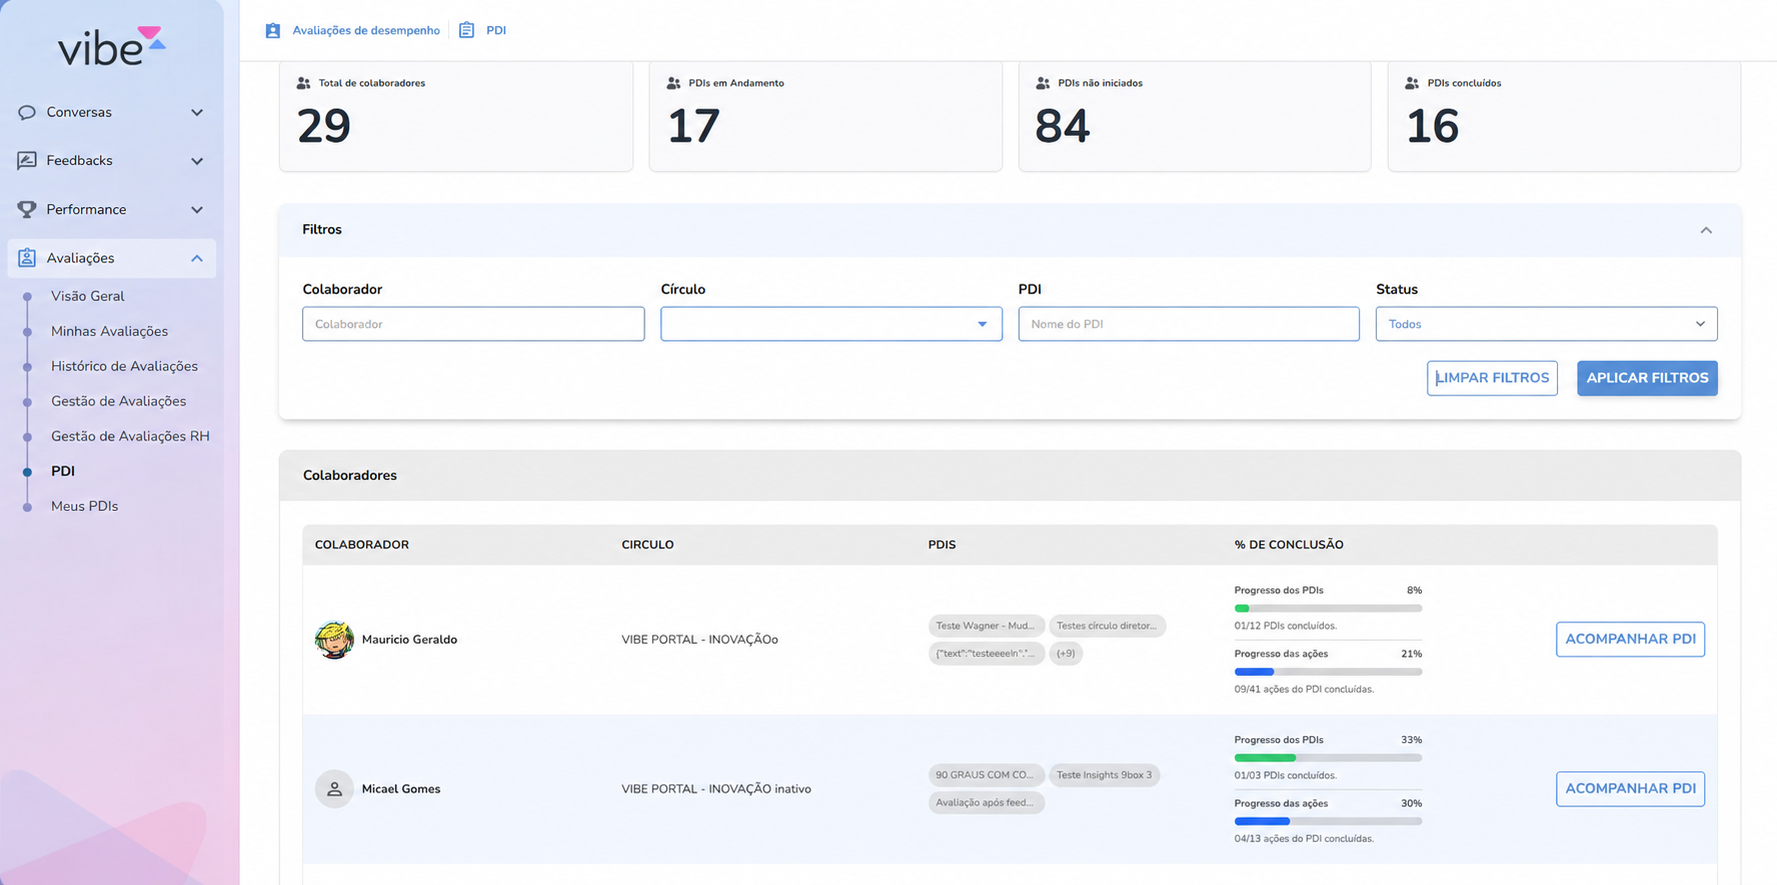Click Mauricio Geraldo's avatar

tap(334, 639)
